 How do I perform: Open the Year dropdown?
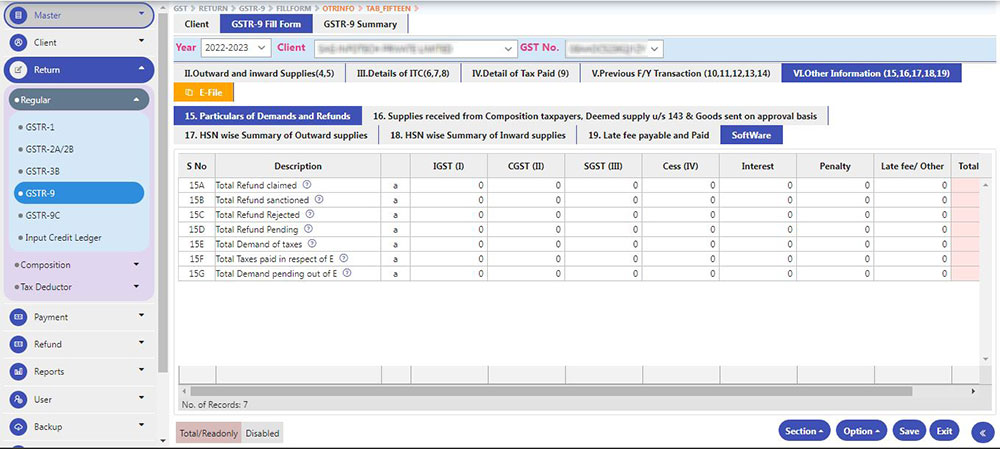[x=236, y=48]
